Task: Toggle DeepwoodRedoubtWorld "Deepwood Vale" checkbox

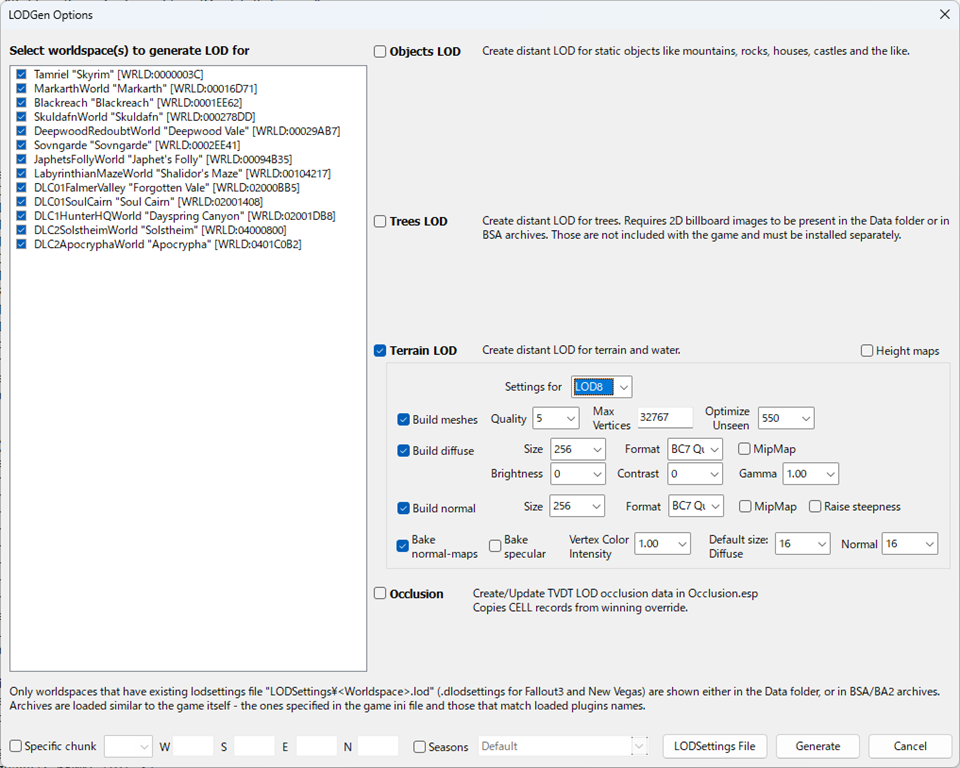Action: pos(21,130)
